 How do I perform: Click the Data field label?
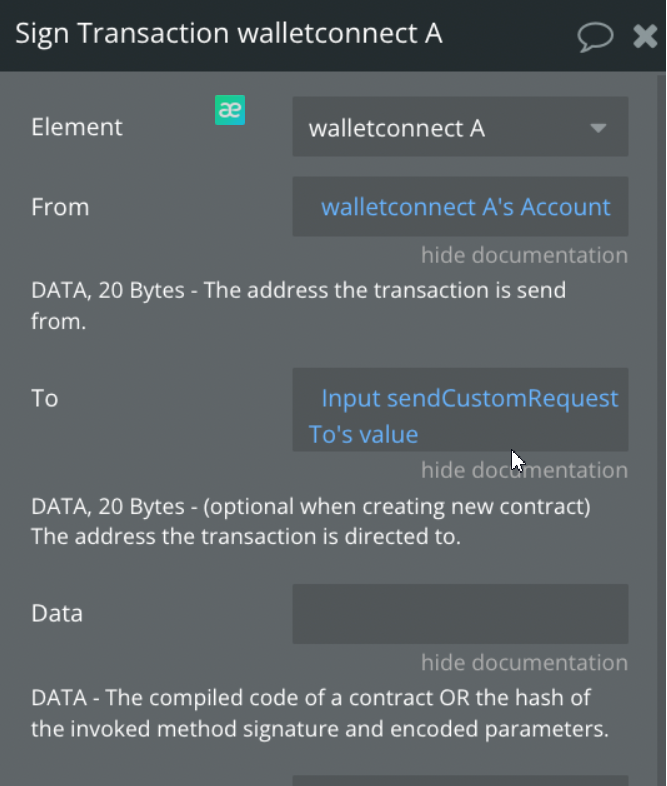(57, 613)
